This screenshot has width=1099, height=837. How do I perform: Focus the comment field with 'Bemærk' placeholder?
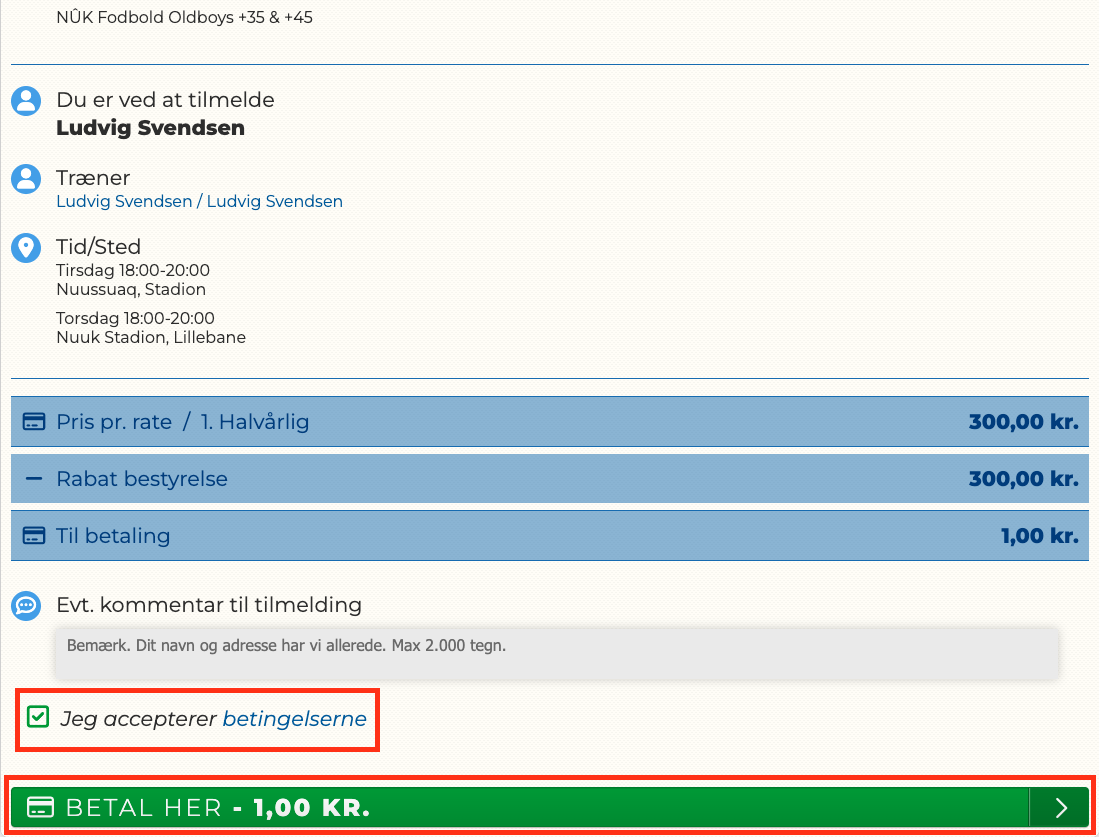click(x=556, y=653)
